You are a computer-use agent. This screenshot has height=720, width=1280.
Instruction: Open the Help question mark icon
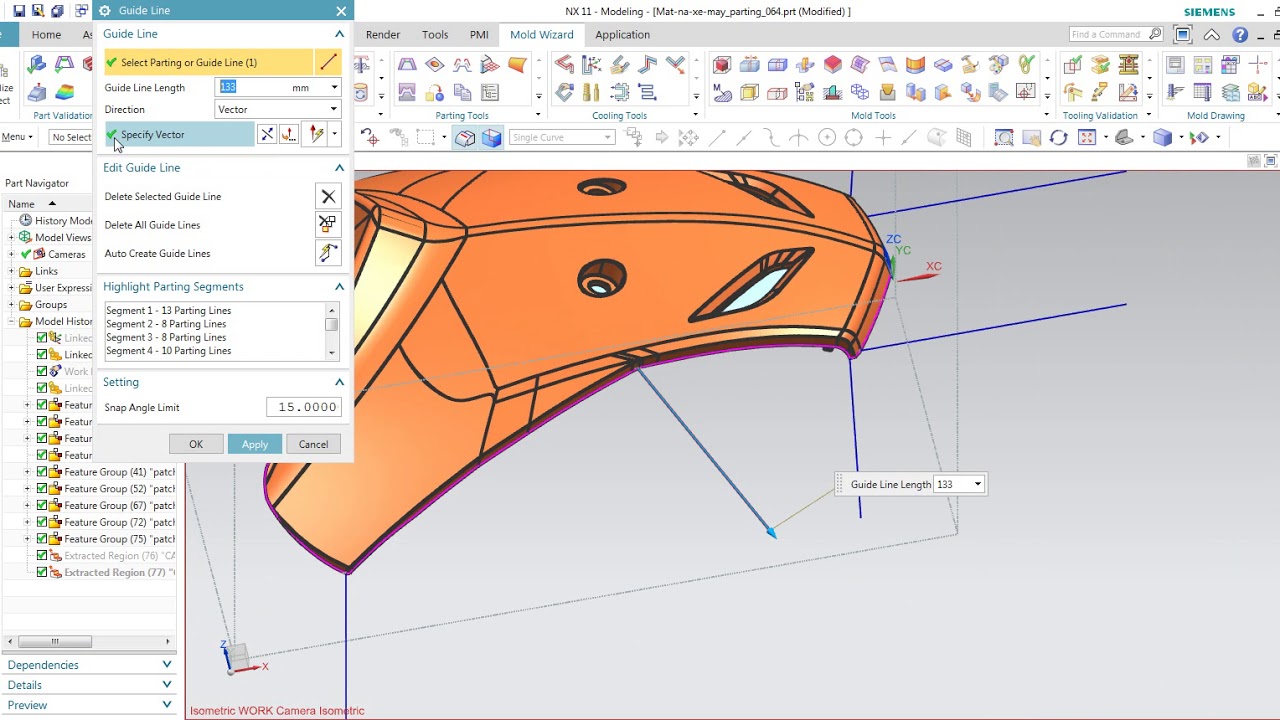tap(1240, 34)
